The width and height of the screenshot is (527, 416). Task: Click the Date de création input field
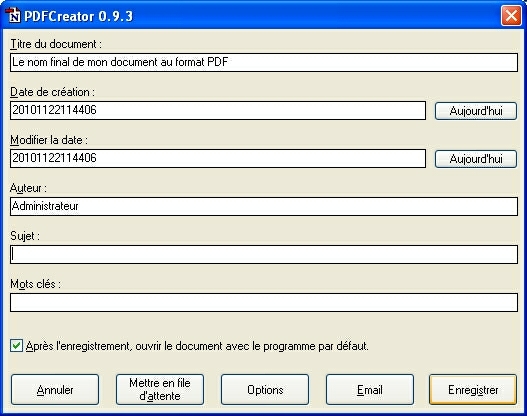pos(218,110)
